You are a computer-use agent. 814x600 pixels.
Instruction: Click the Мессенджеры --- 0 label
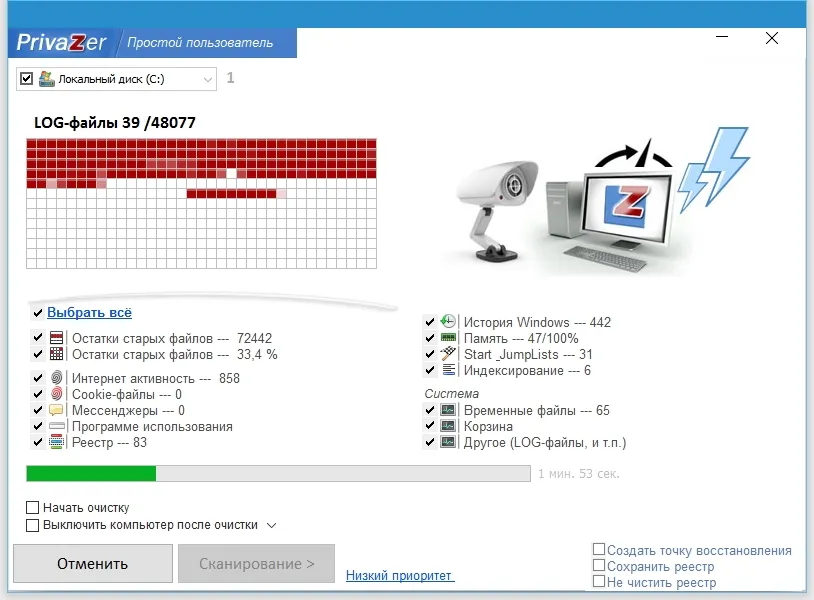128,410
